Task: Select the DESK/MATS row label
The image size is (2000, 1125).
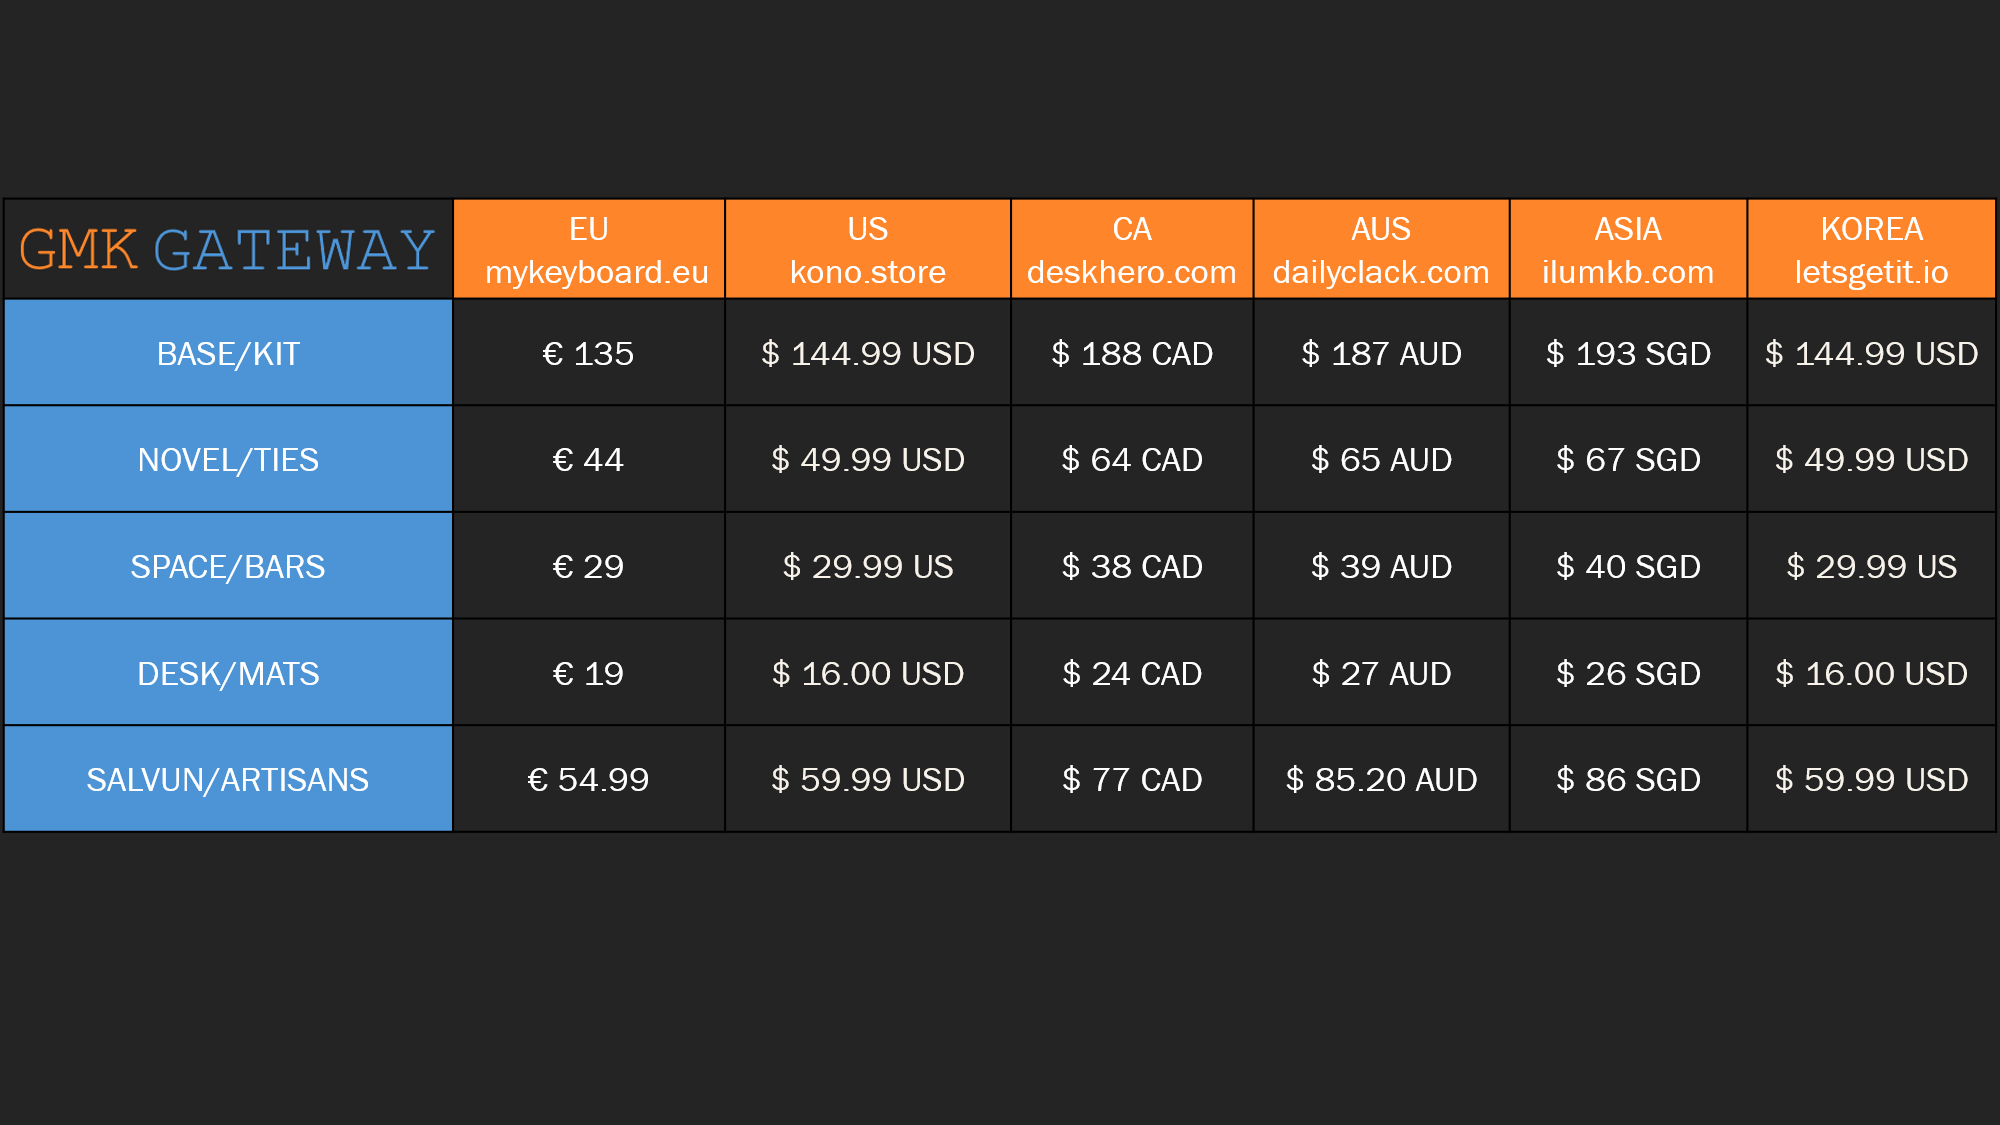Action: pos(228,674)
